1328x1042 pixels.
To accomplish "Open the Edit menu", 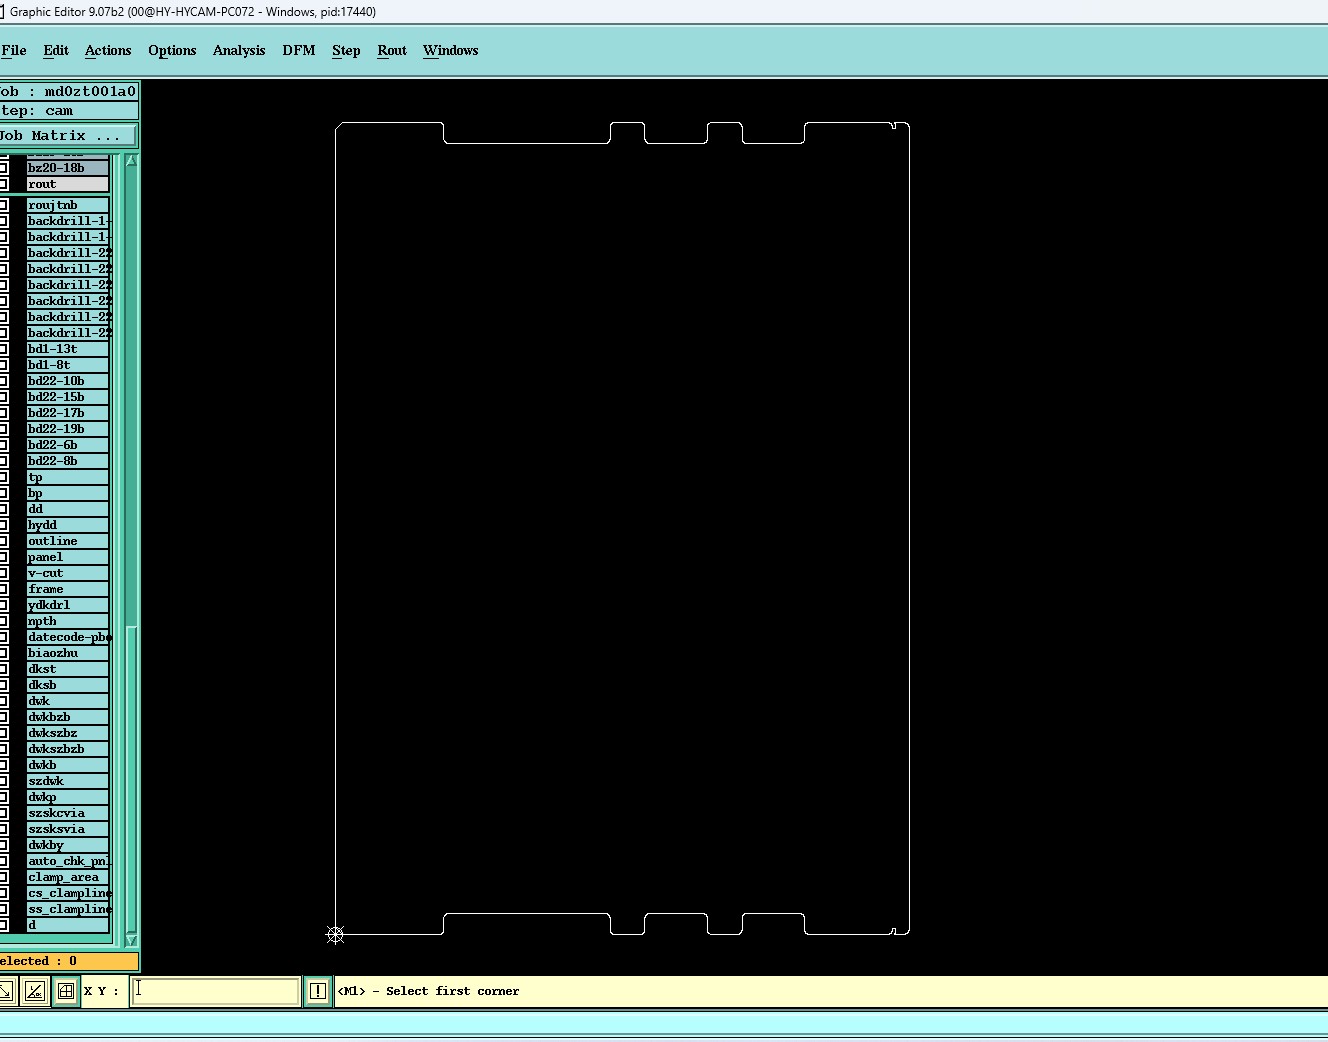I will [56, 50].
